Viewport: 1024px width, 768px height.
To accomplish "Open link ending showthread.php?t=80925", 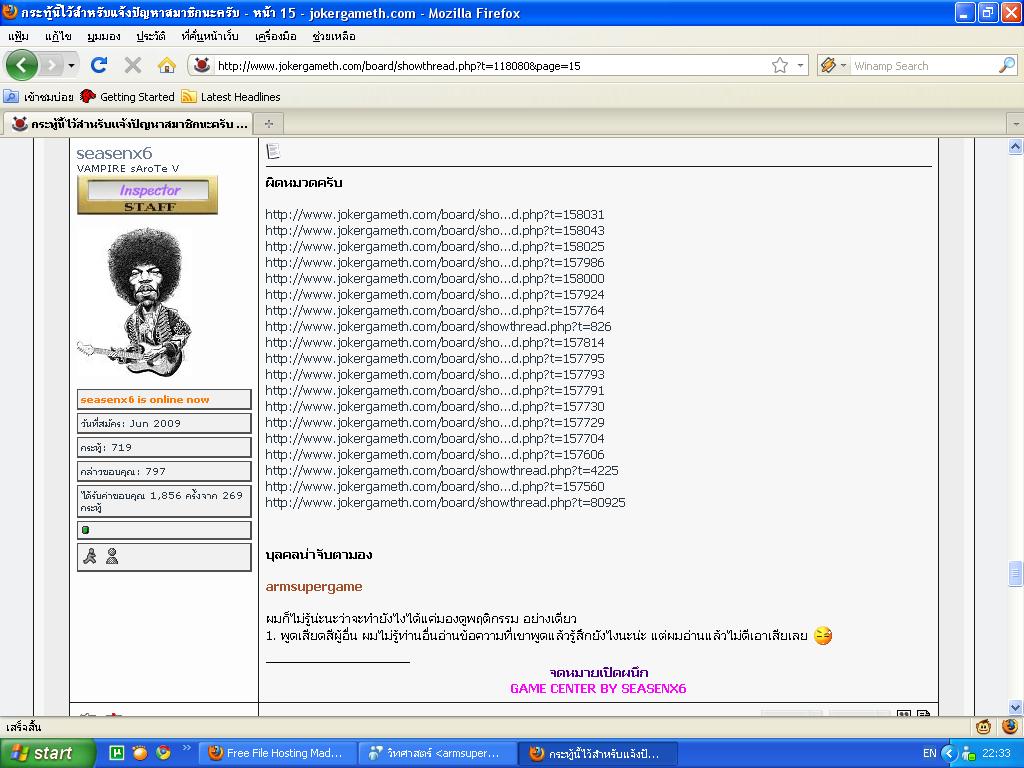I will click(x=445, y=502).
